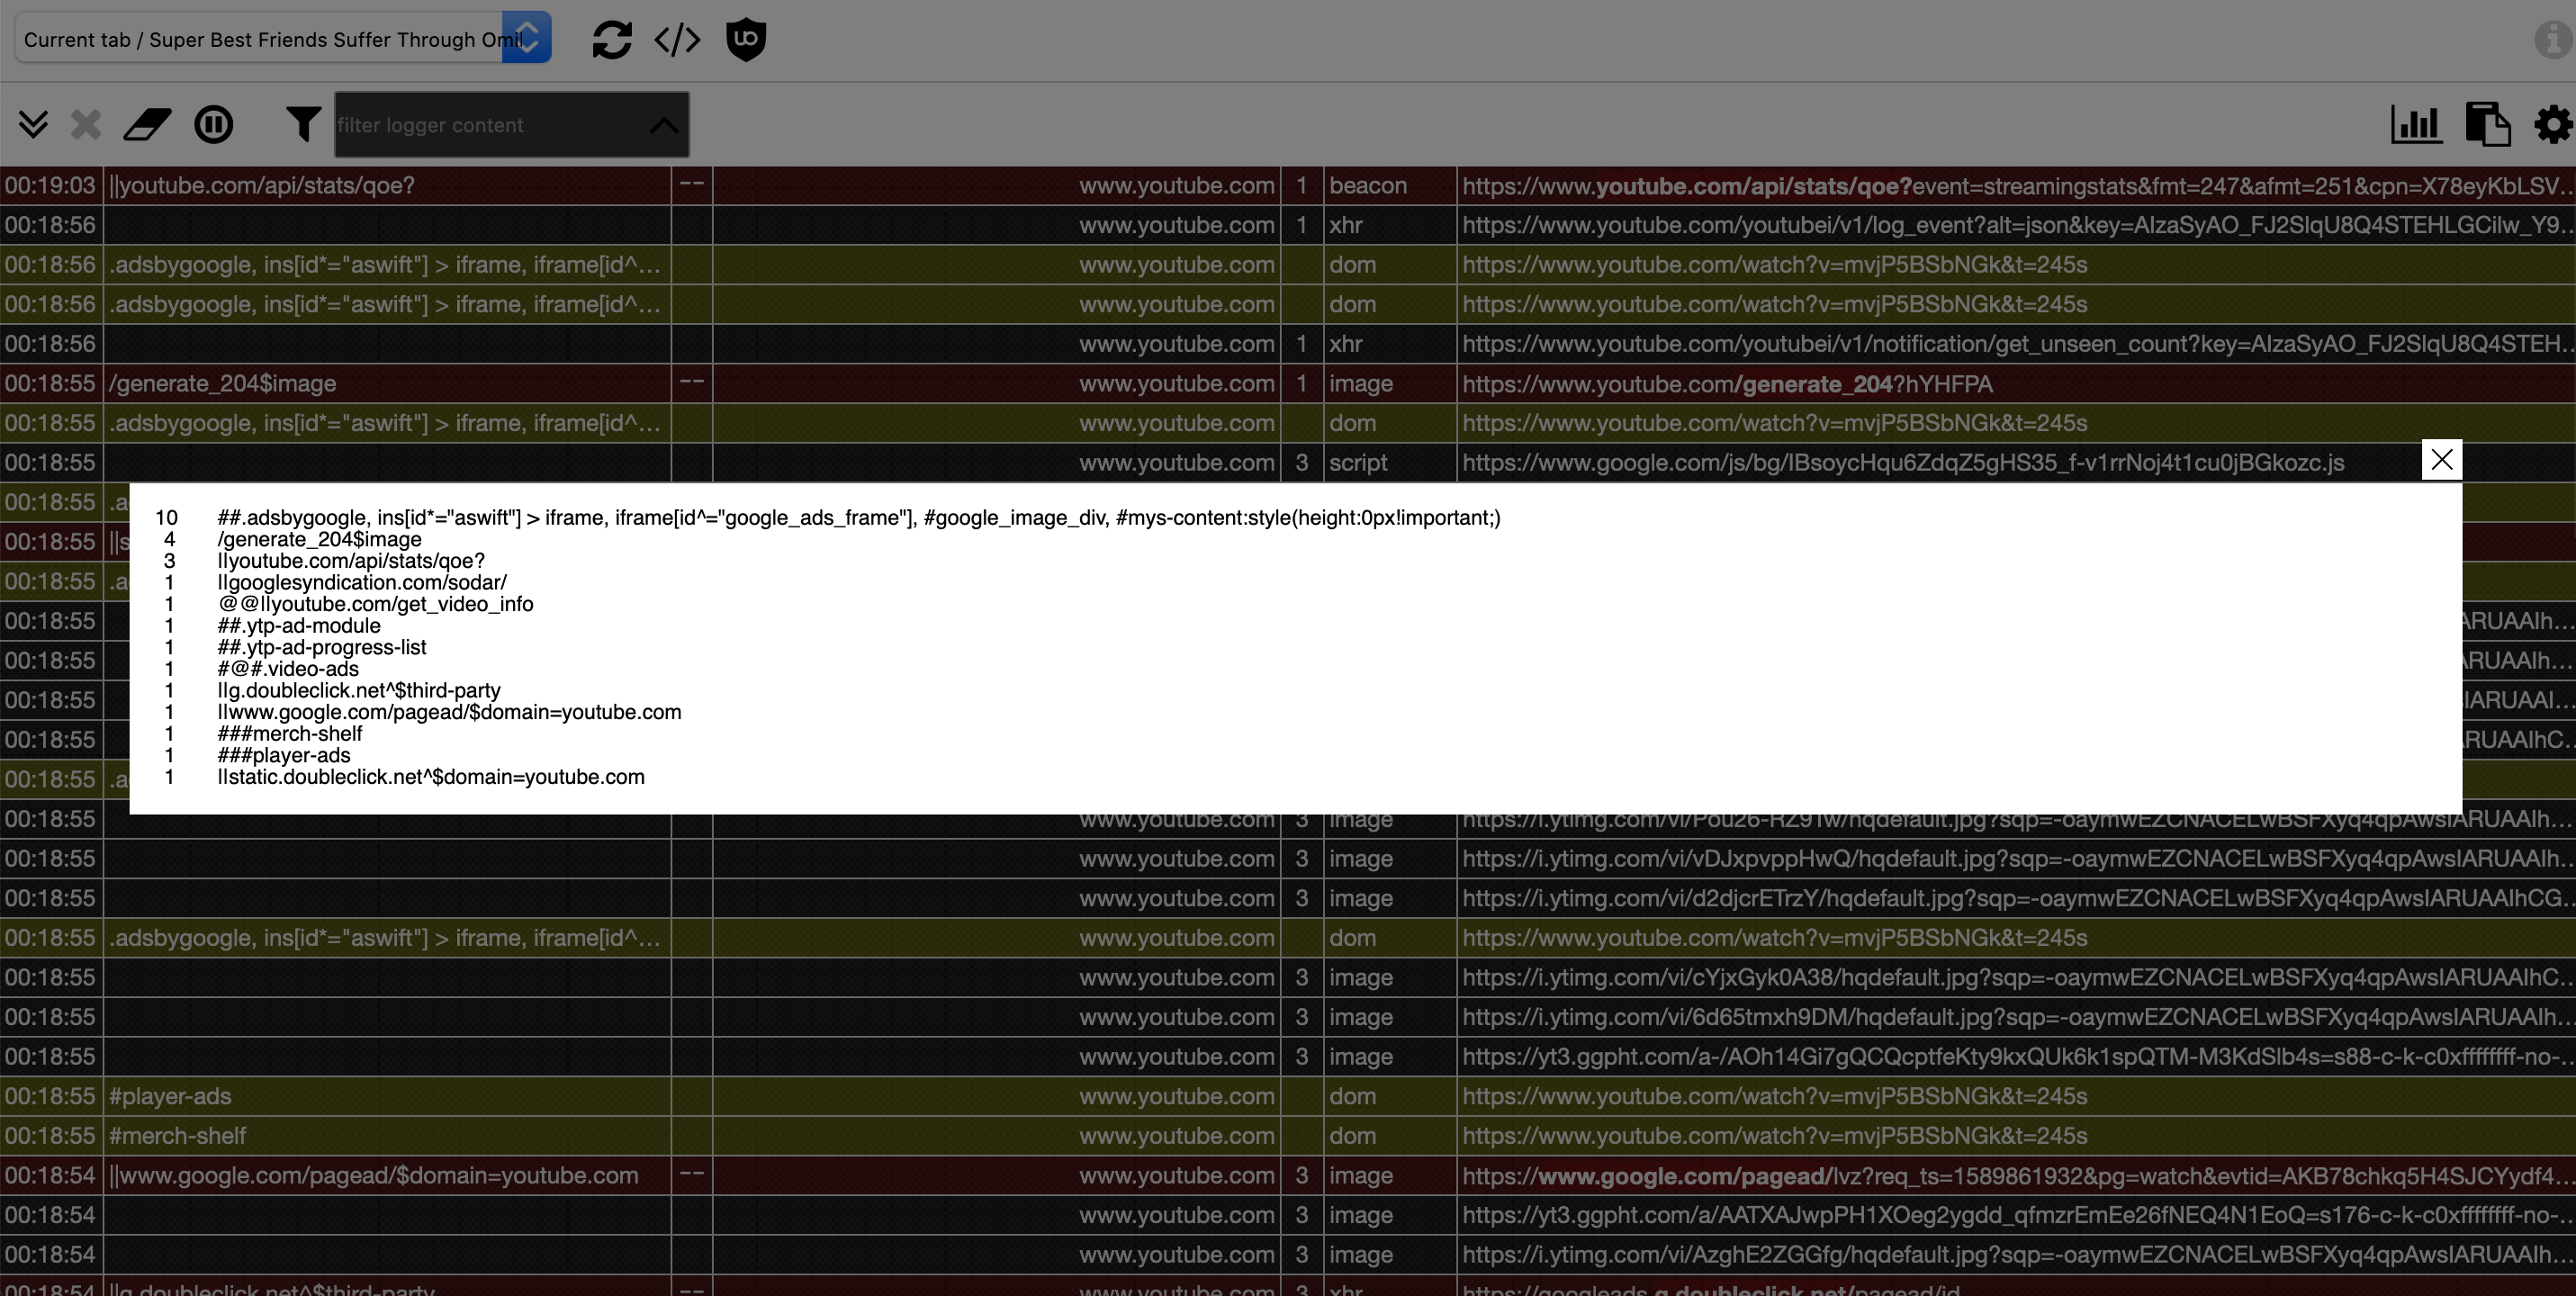The image size is (2576, 1296).
Task: Open the Current tab selector dropdown
Action: (x=260, y=38)
